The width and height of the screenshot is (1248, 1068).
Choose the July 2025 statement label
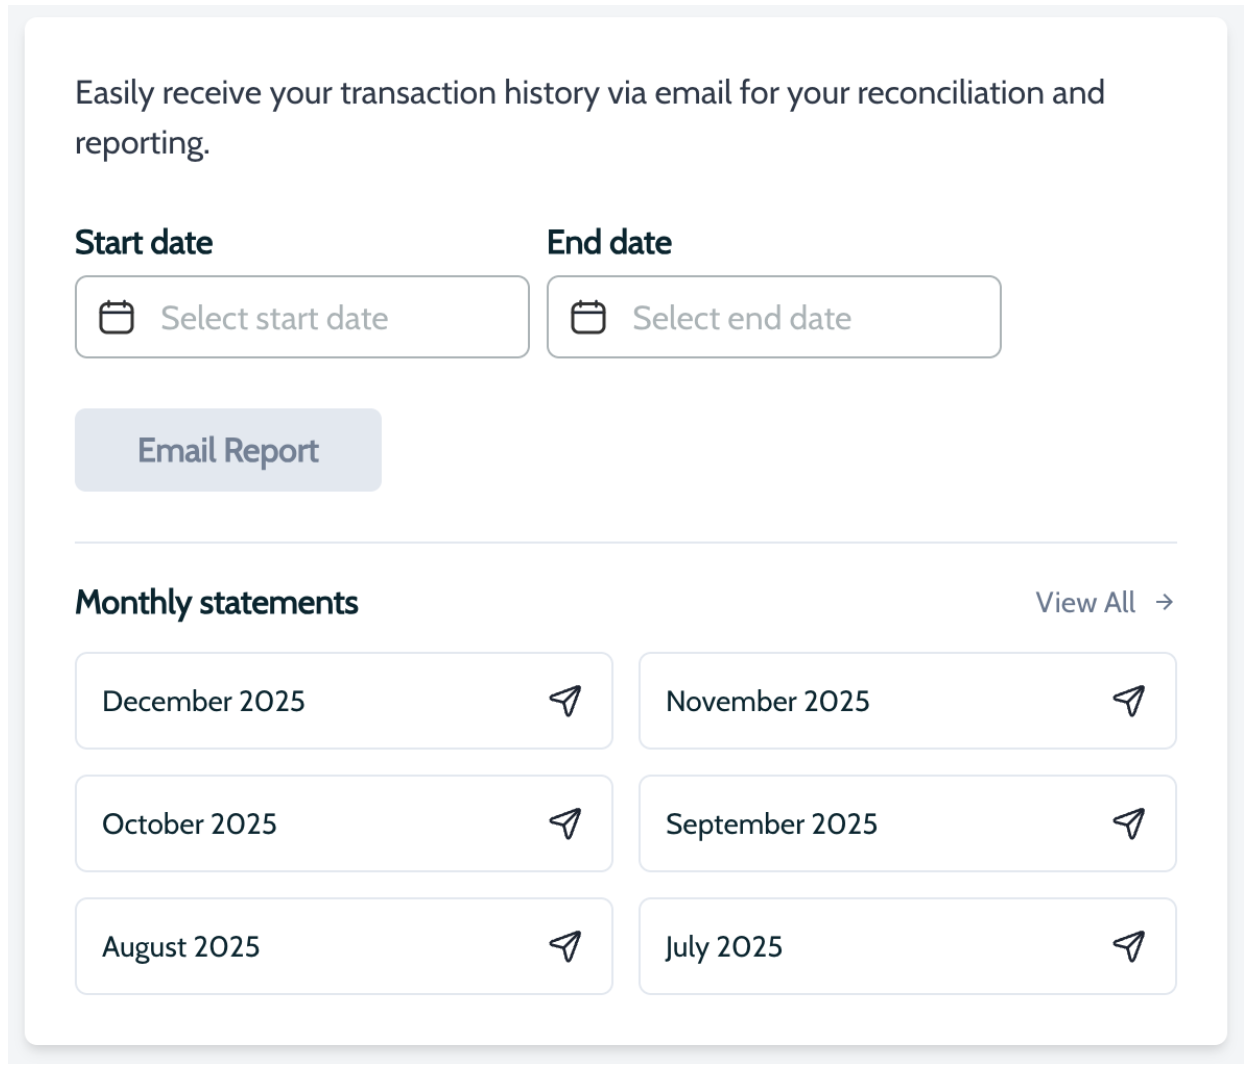tap(724, 946)
